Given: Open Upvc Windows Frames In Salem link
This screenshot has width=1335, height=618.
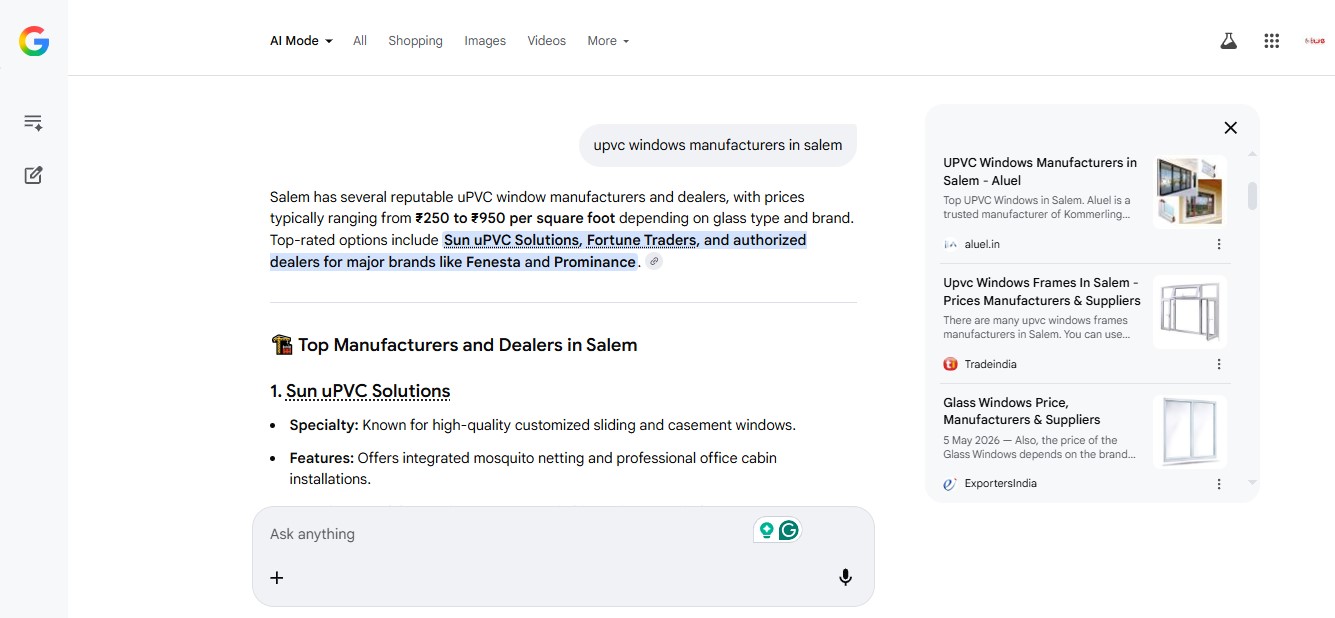Looking at the screenshot, I should tap(1042, 291).
